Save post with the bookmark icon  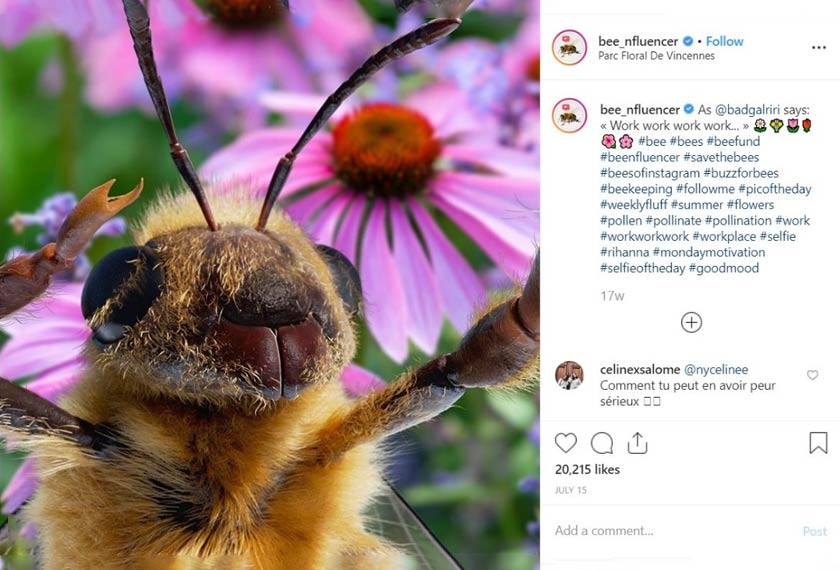[x=818, y=443]
